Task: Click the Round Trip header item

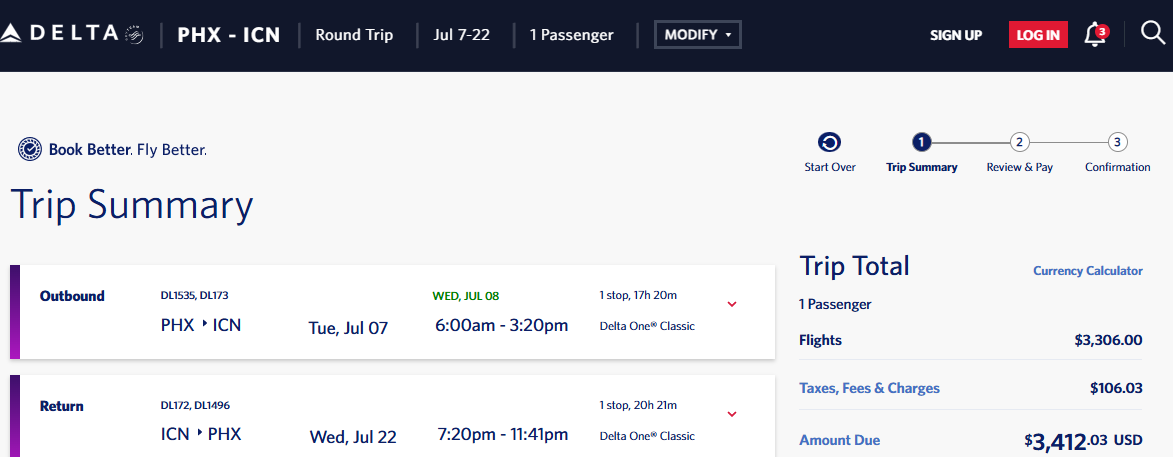Action: [354, 35]
